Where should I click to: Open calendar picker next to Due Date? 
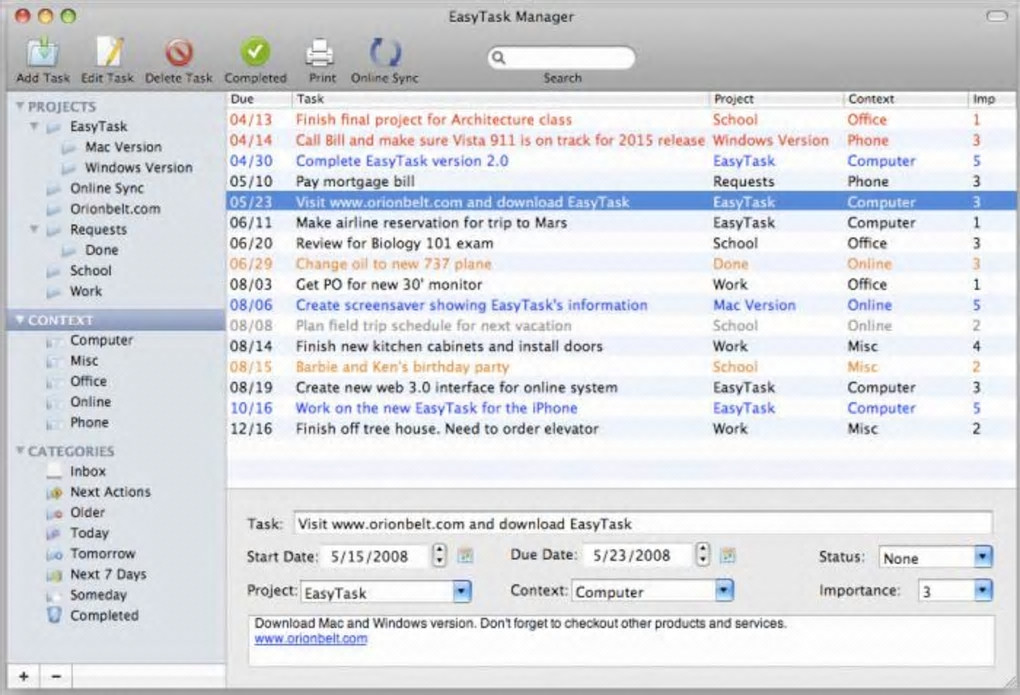pyautogui.click(x=728, y=556)
